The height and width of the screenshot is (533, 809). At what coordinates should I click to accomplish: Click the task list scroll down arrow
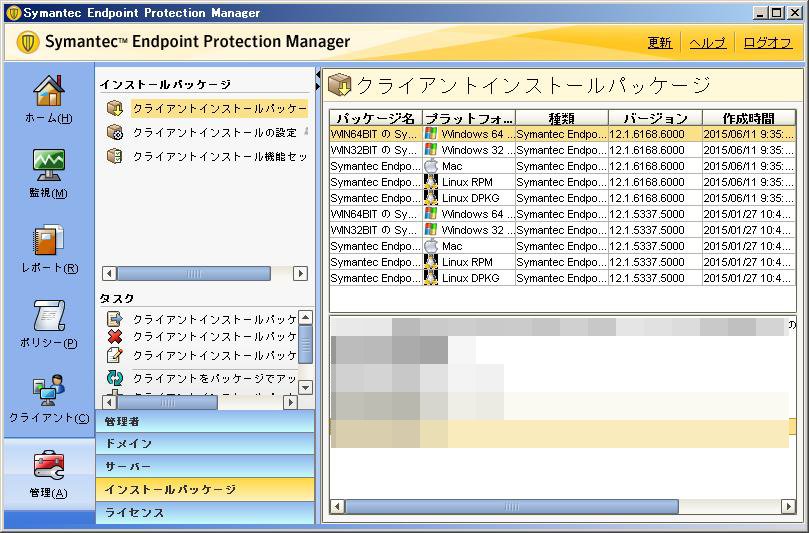(306, 386)
